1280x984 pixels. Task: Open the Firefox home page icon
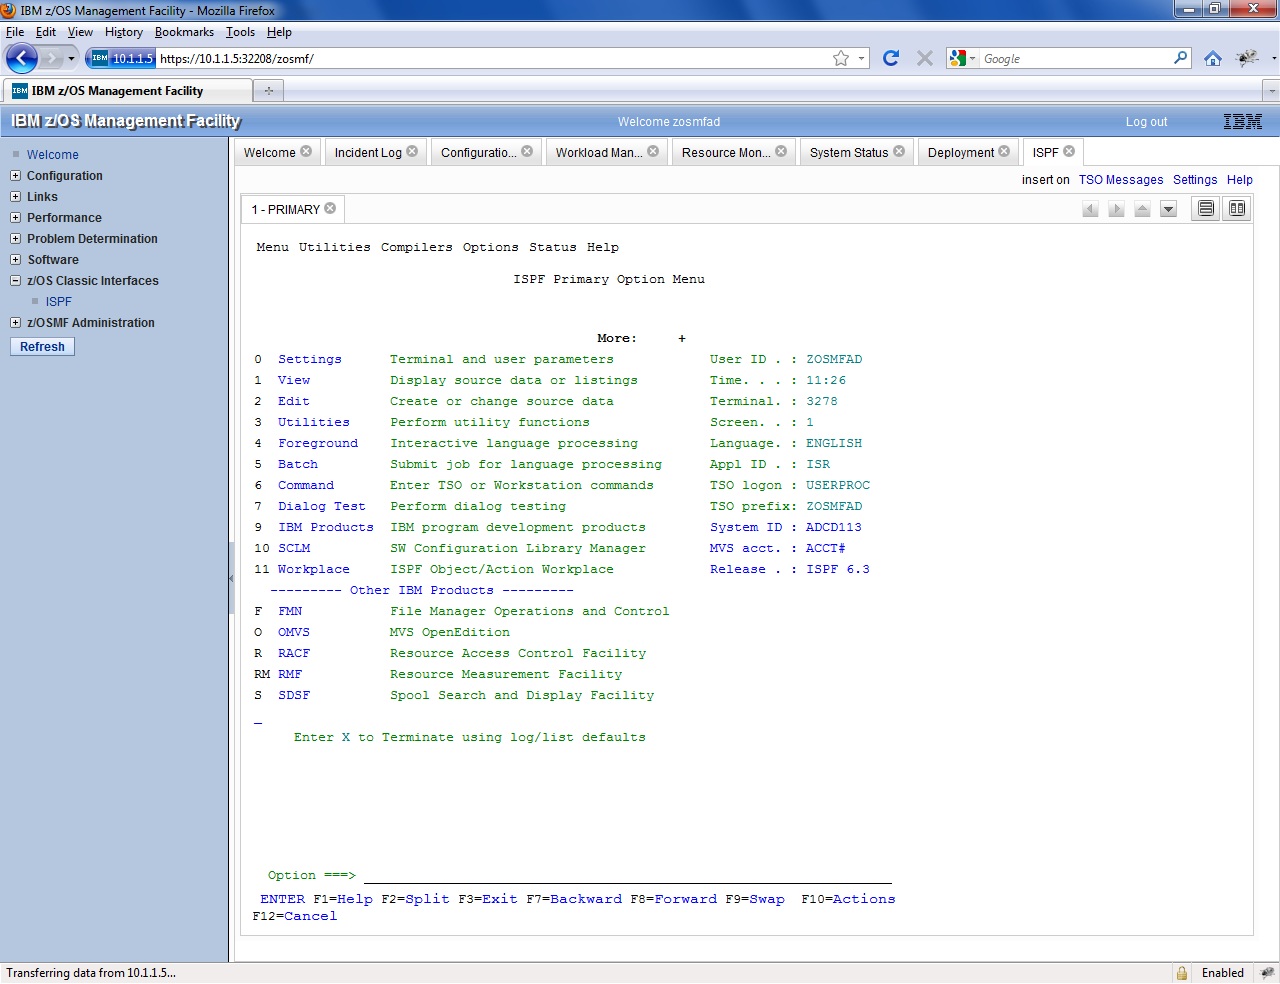click(x=1213, y=58)
